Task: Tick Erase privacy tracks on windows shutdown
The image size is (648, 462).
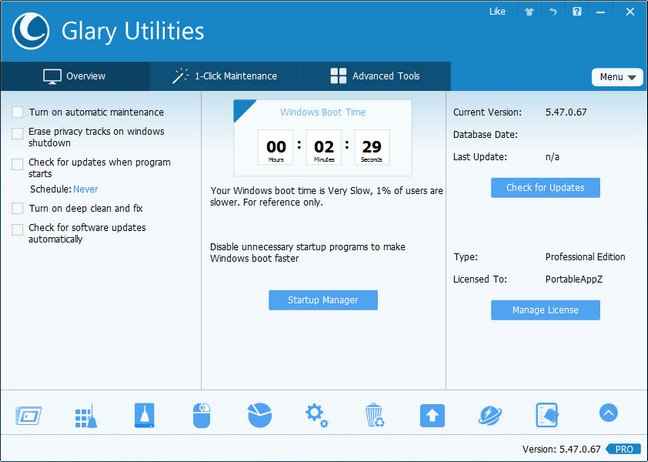Action: [x=17, y=133]
